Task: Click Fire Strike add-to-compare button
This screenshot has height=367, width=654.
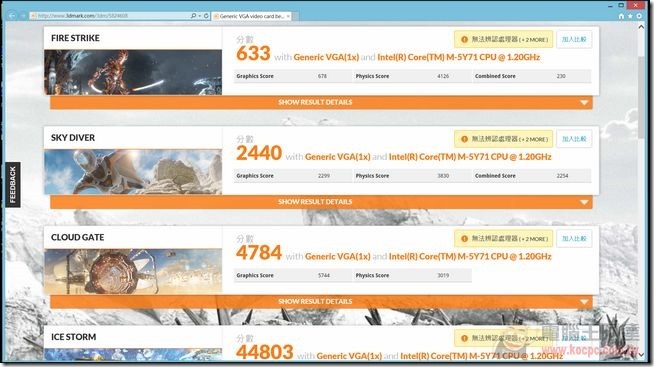Action: tap(574, 39)
